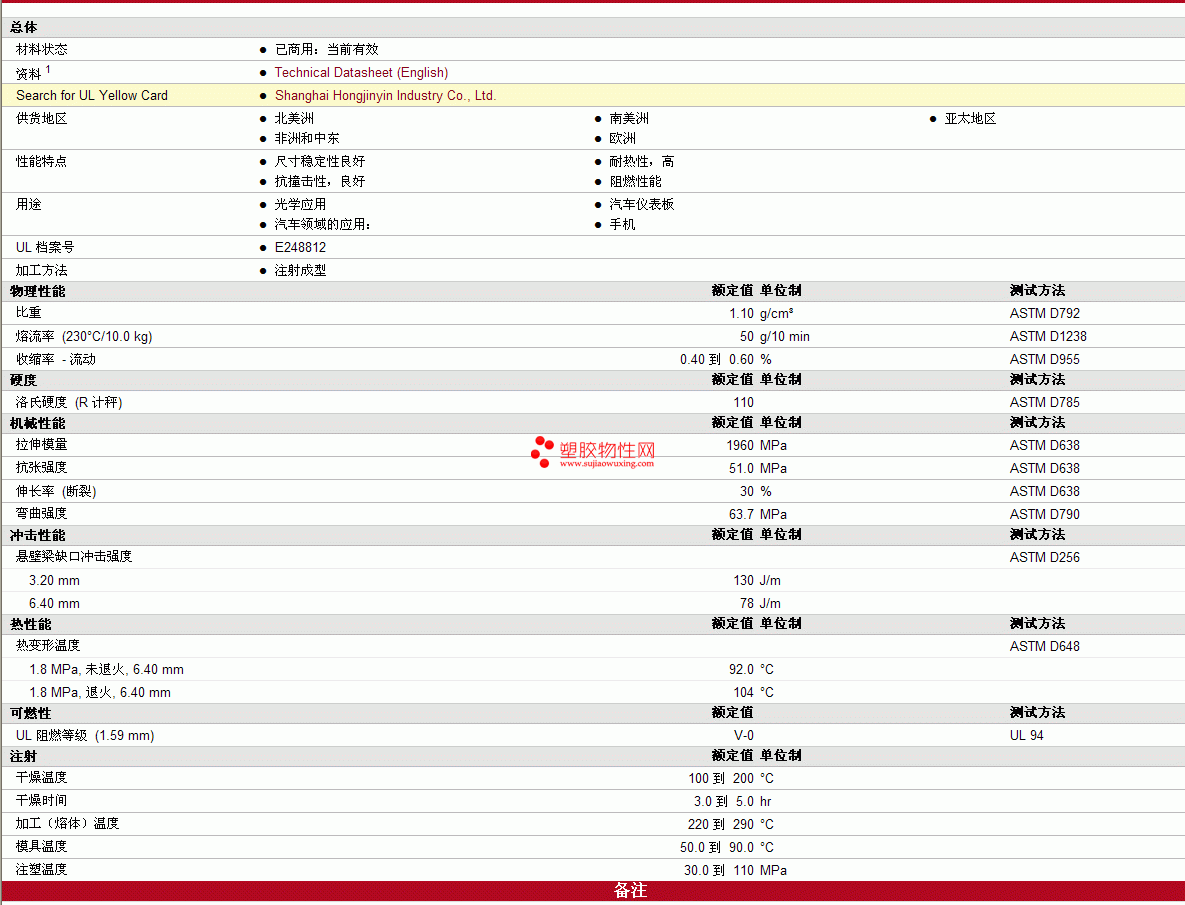Select the 热性能 section header
1185x905 pixels.
coord(31,625)
